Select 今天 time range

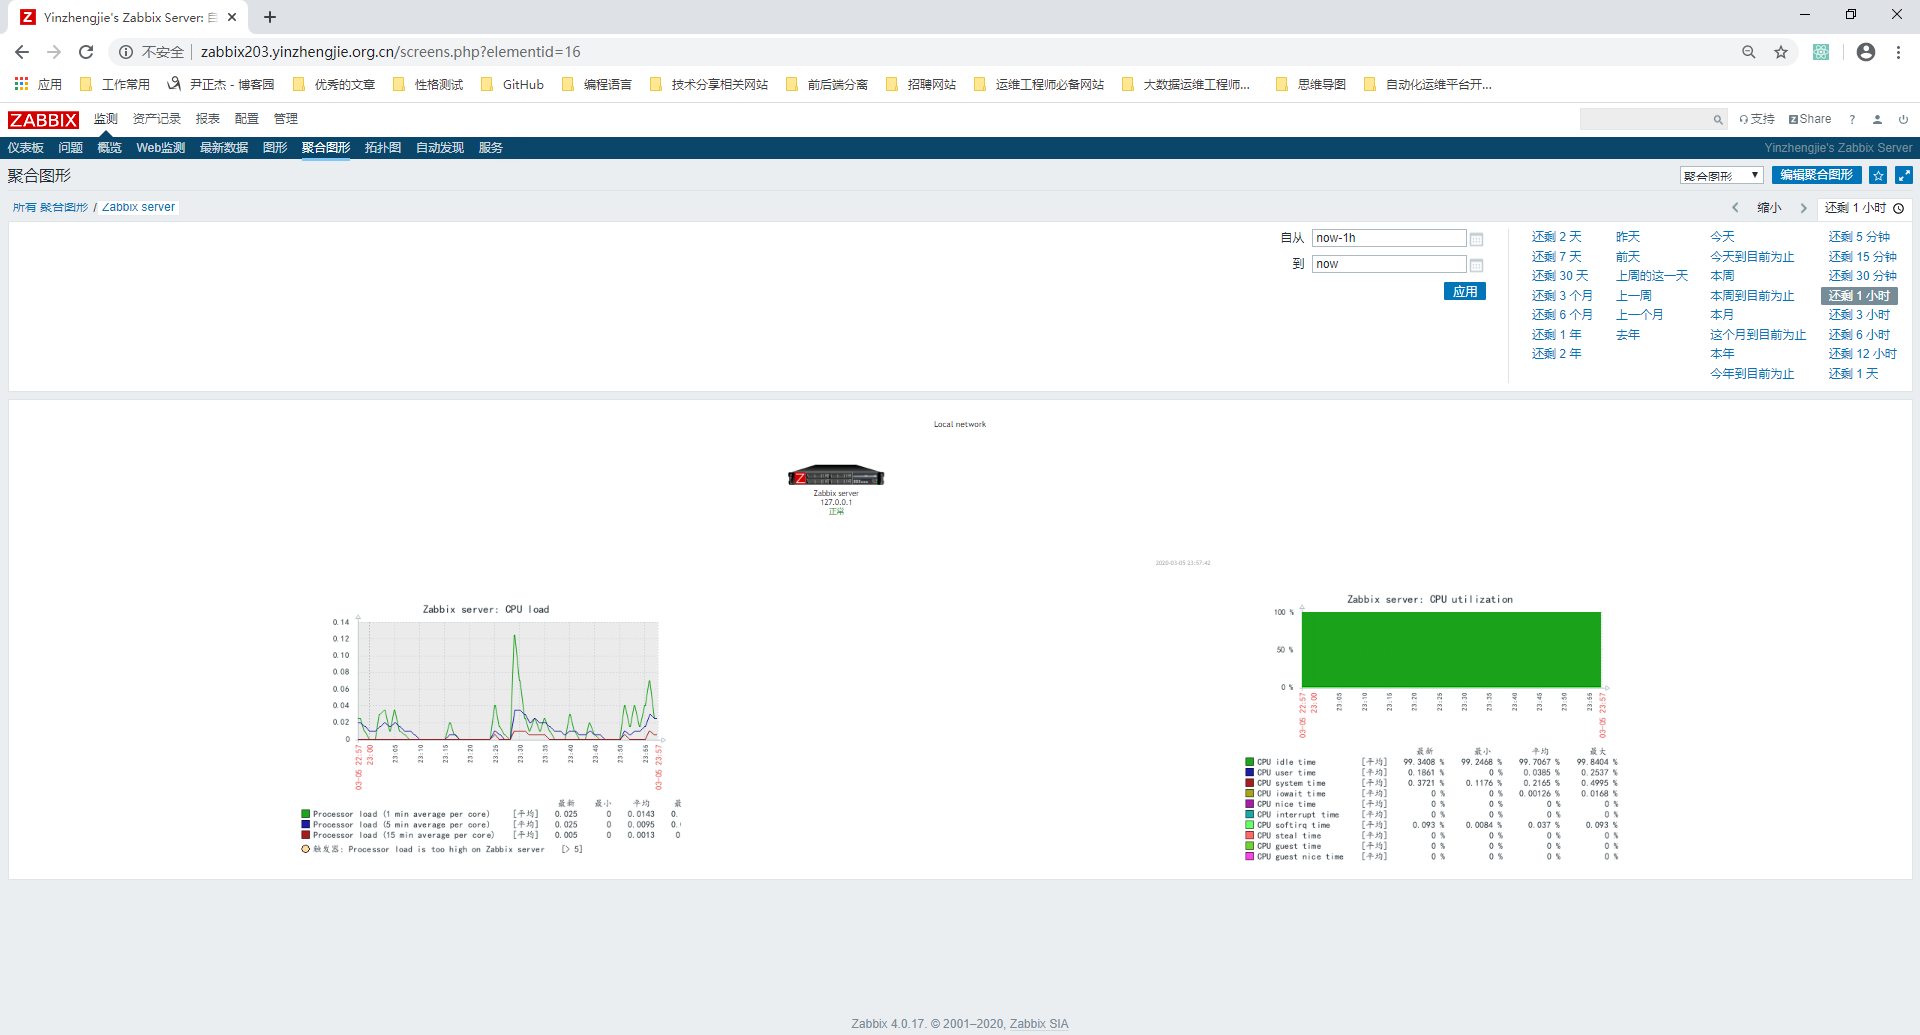pyautogui.click(x=1722, y=237)
